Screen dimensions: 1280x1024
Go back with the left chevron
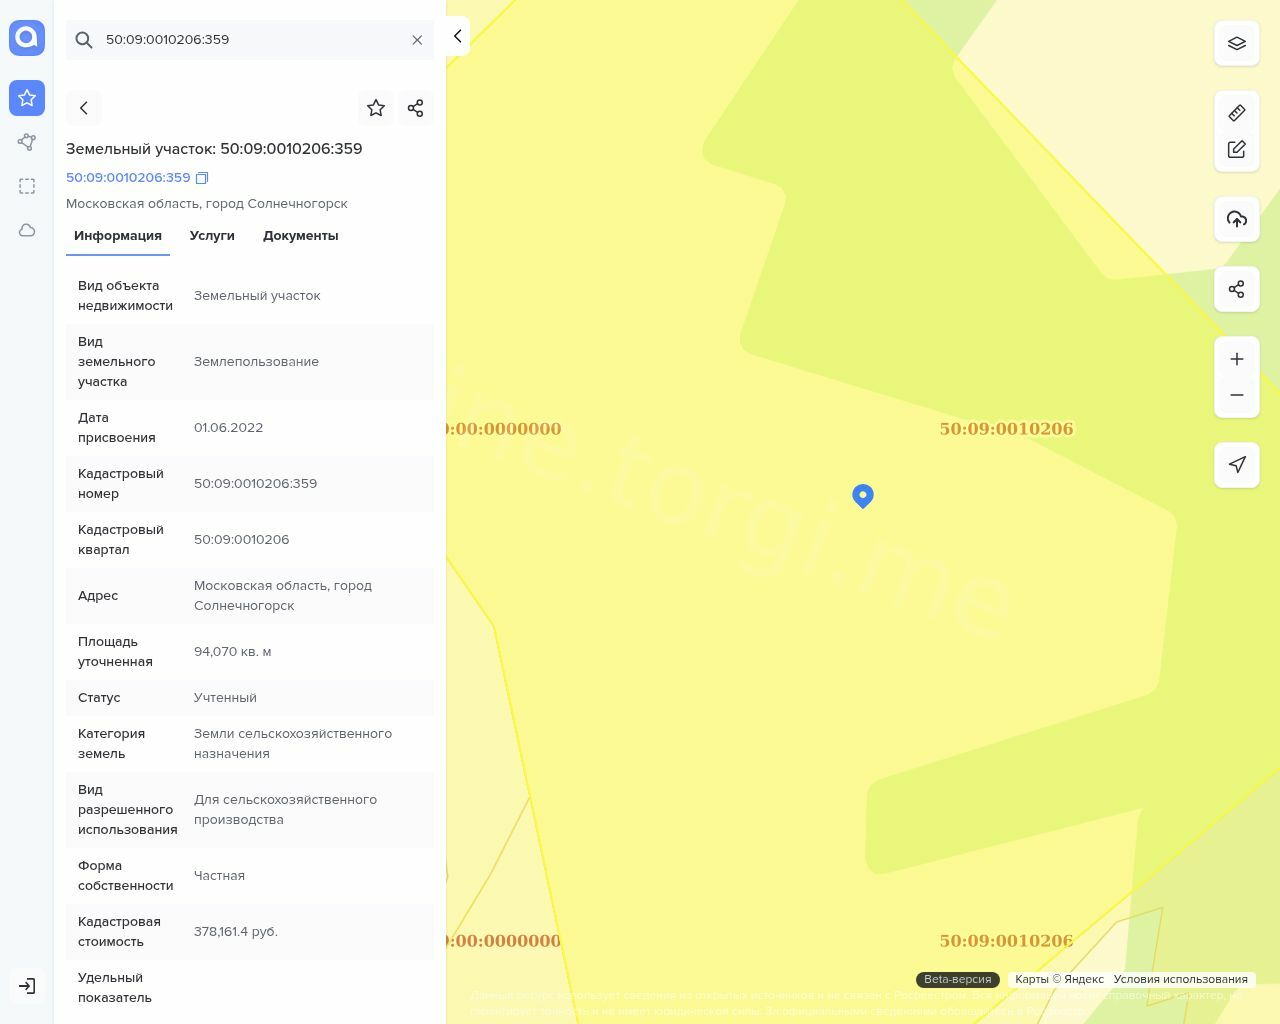84,108
